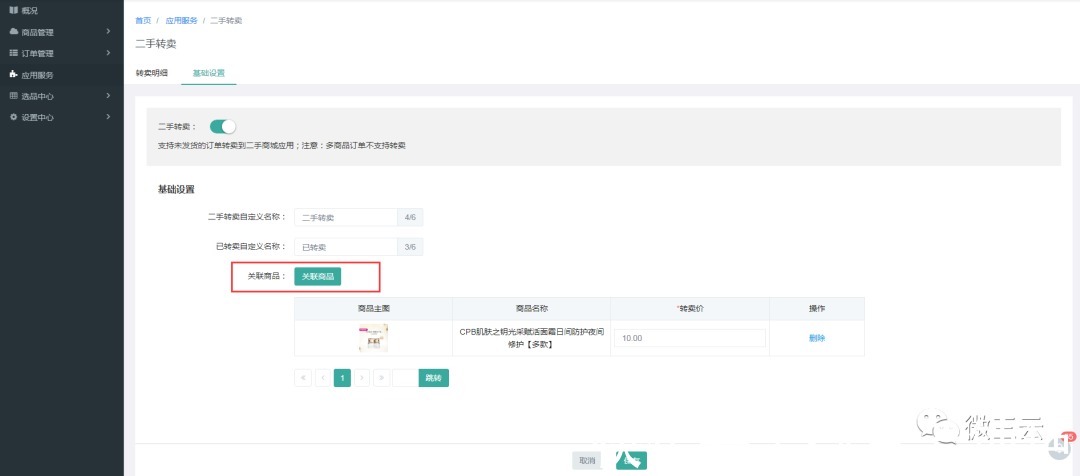Switch to the 基础设置 tab
The width and height of the screenshot is (1080, 476).
(x=209, y=72)
